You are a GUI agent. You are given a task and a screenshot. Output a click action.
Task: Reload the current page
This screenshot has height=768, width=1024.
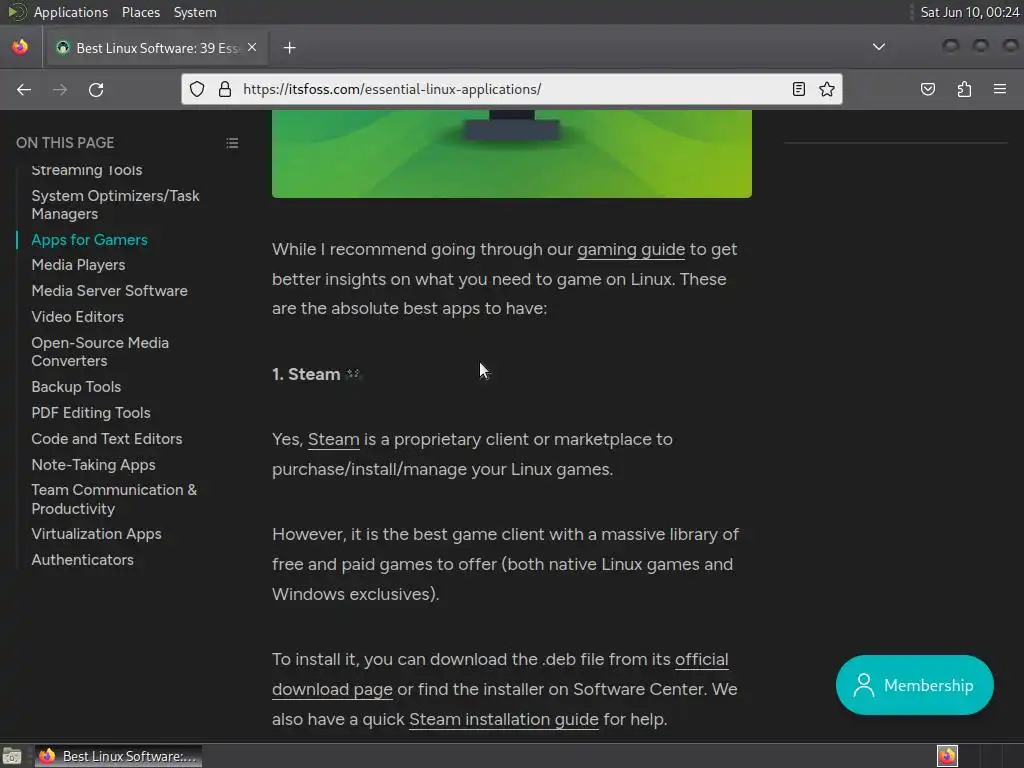point(96,89)
